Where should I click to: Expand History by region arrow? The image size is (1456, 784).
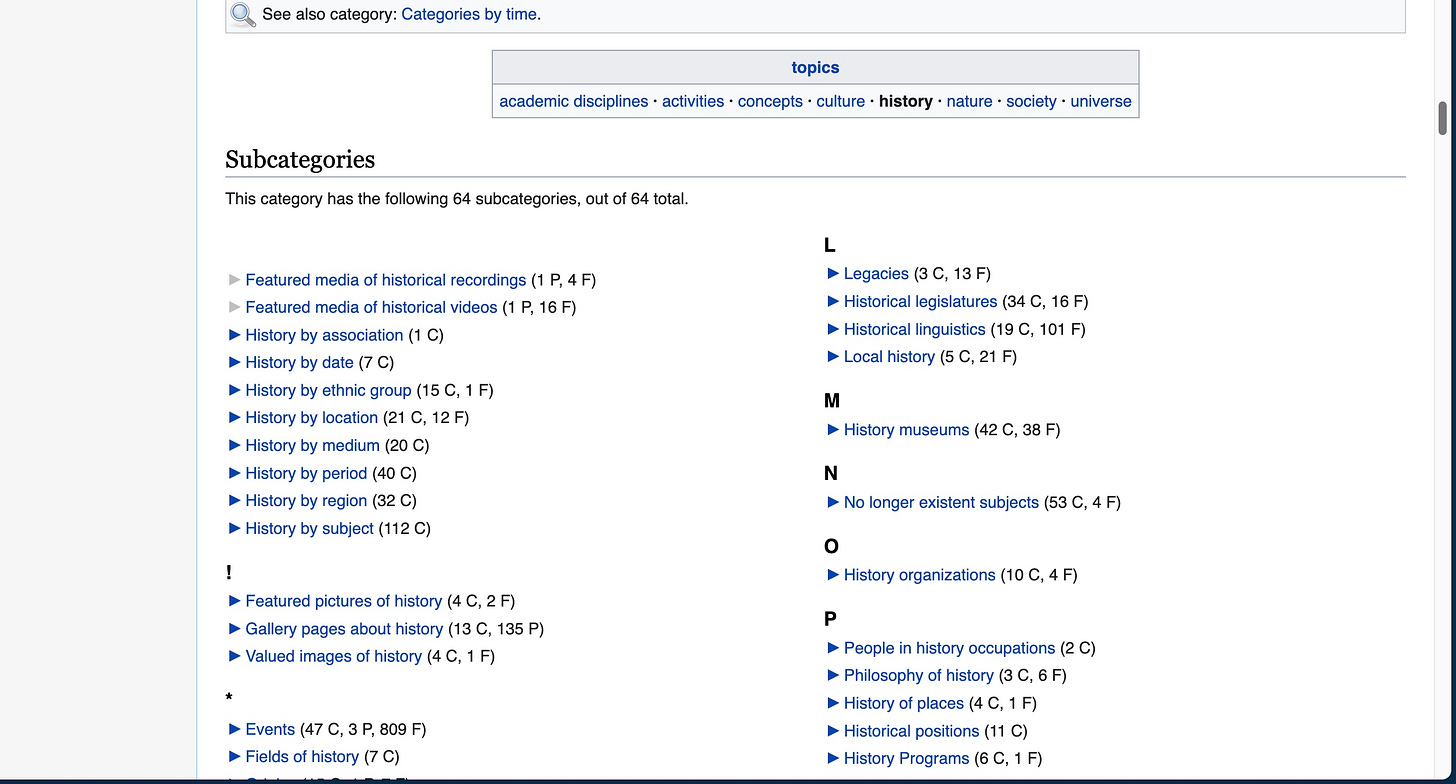[235, 500]
